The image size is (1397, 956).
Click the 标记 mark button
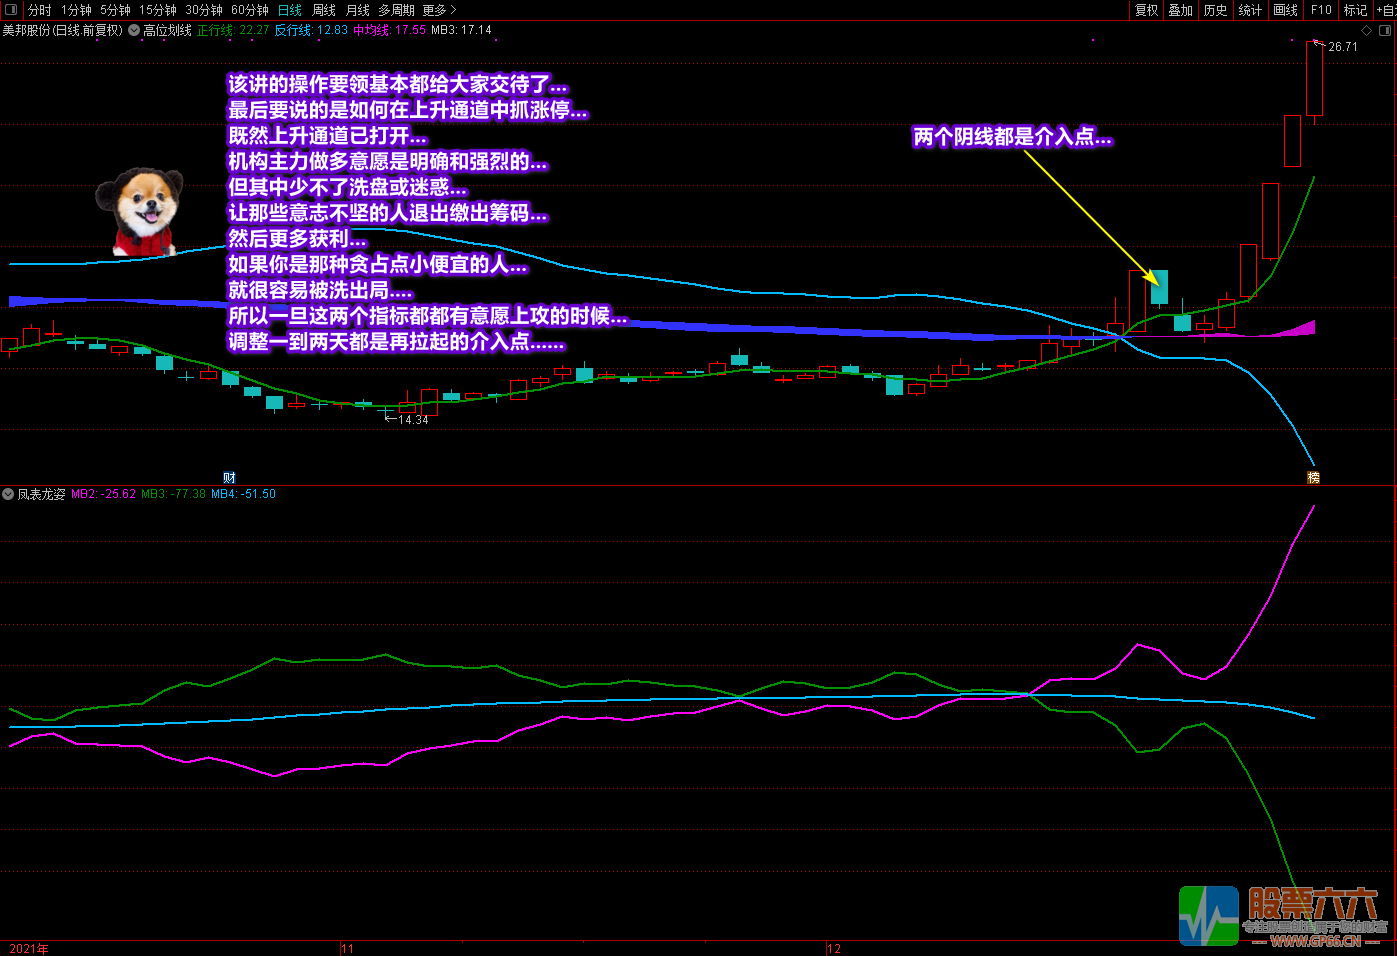coord(1355,10)
